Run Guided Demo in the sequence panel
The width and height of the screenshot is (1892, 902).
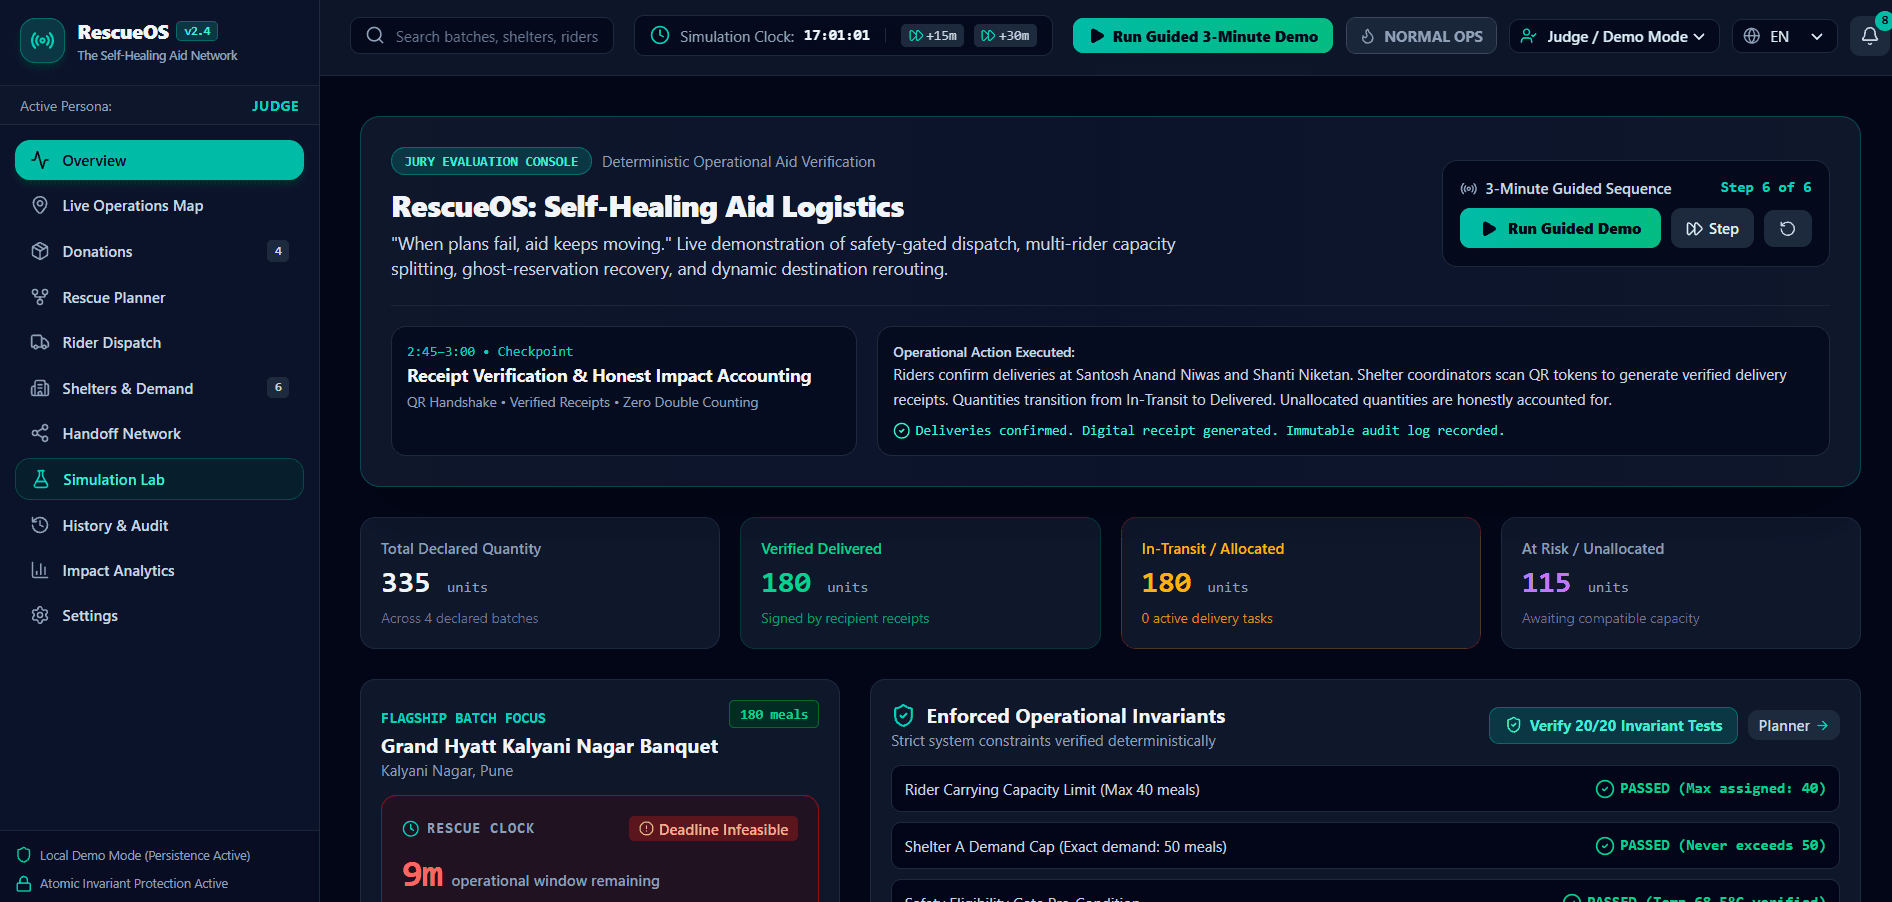coord(1560,229)
